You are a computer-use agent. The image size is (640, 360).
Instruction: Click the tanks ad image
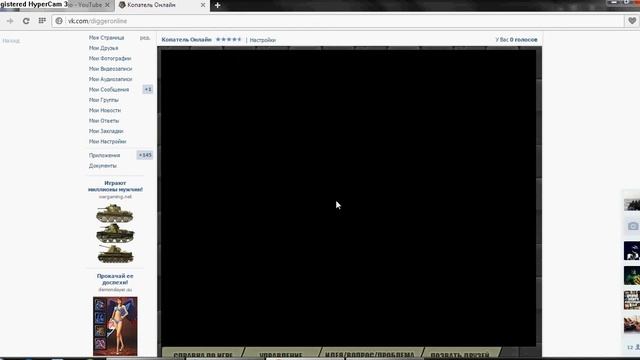point(115,233)
